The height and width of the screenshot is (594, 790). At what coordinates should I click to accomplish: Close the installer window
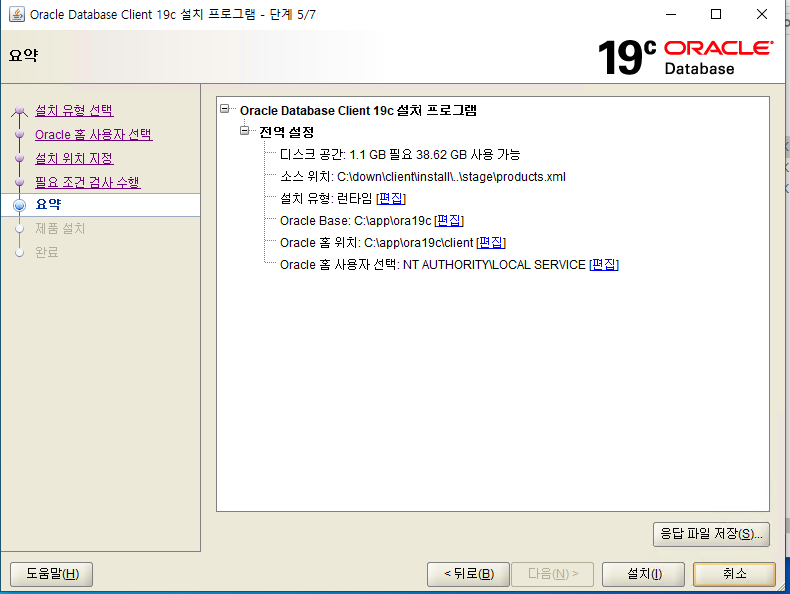click(x=762, y=14)
